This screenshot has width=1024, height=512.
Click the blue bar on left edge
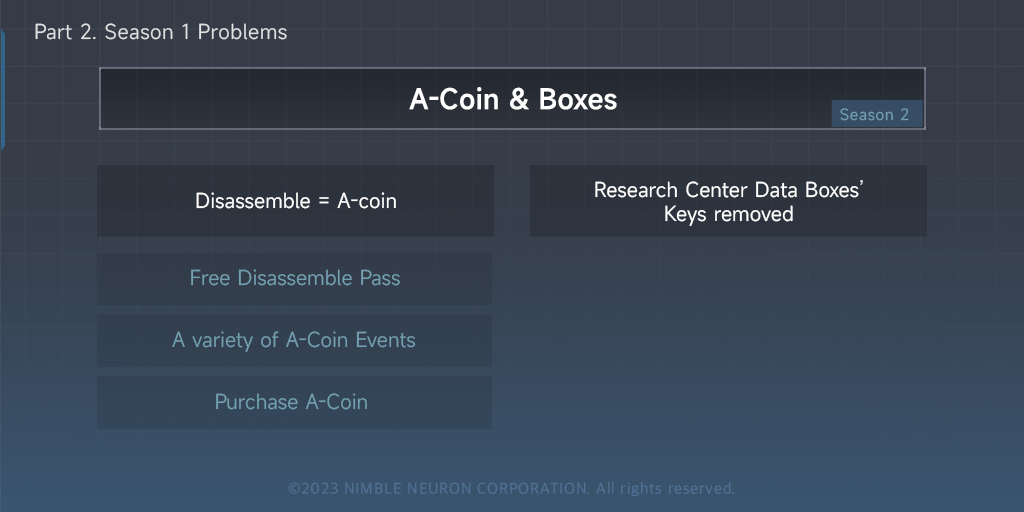(x=2, y=90)
